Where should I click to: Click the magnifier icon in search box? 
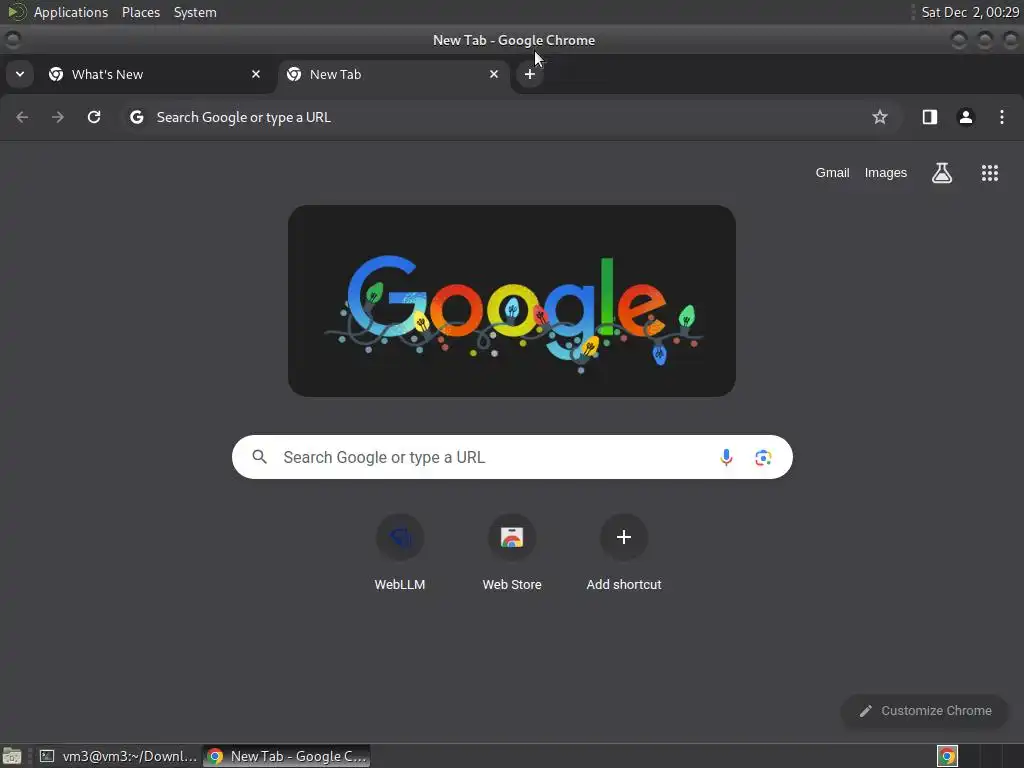(x=259, y=457)
